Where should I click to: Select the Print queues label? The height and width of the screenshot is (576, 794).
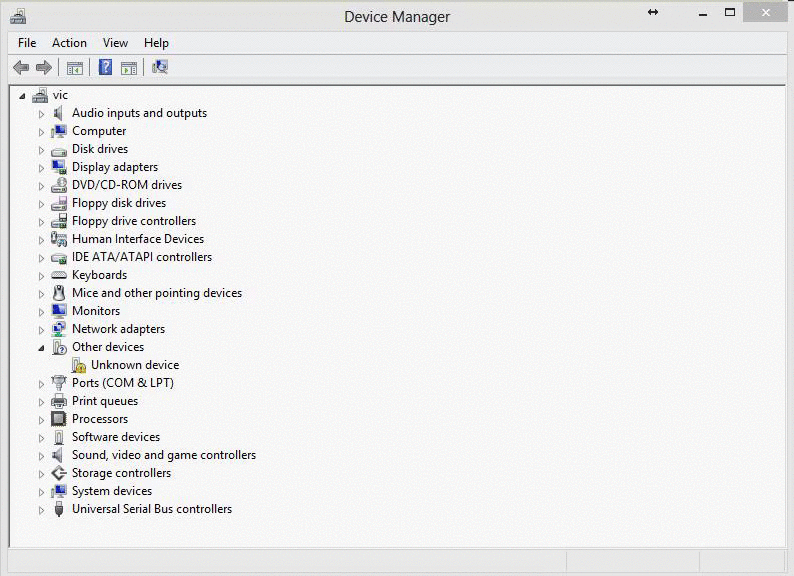(x=105, y=401)
